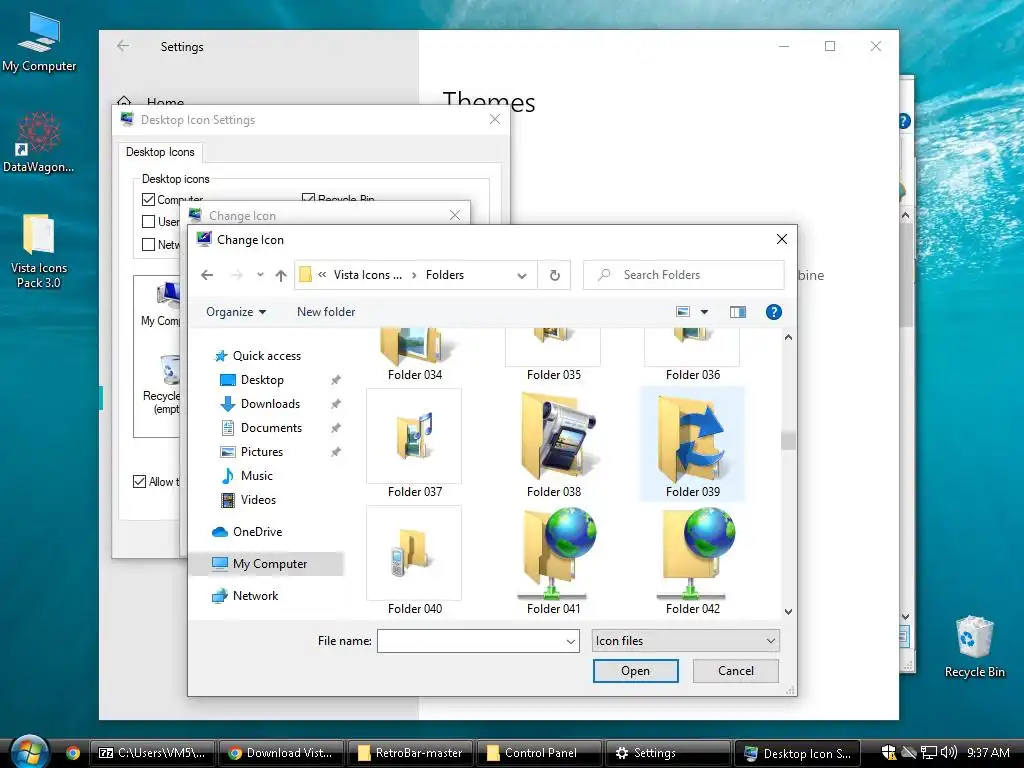
Task: Click the File name input box
Action: 472,641
